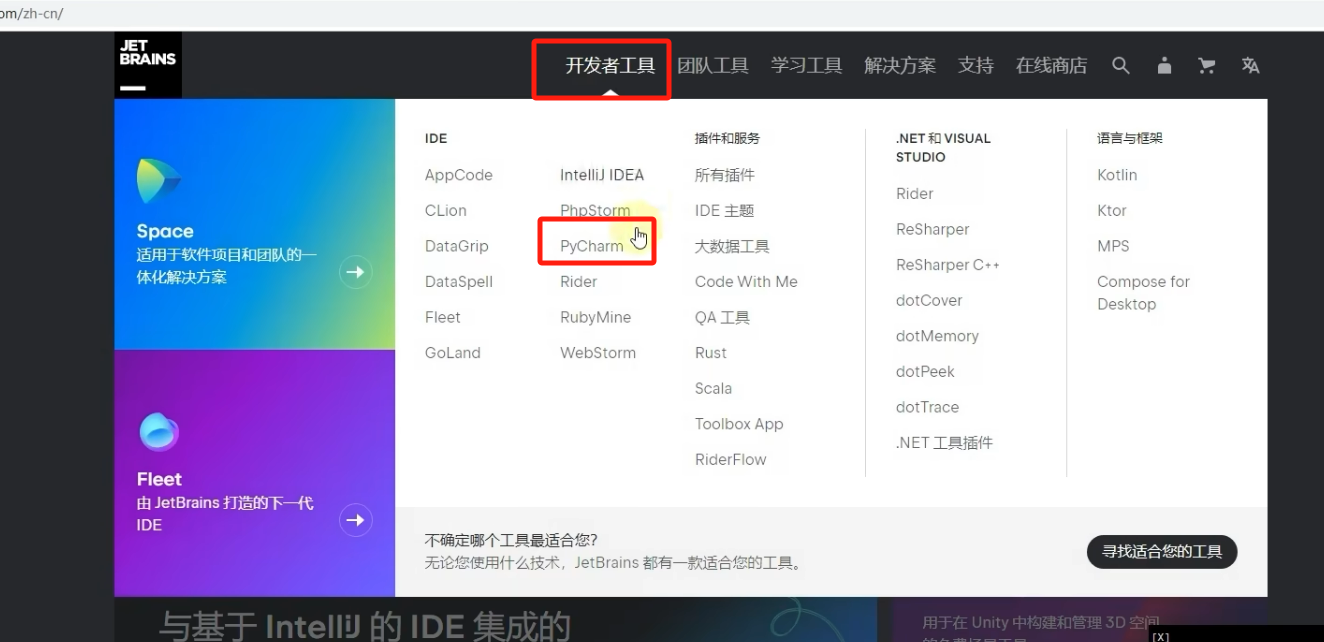Screen dimensions: 1324x642
Task: Open the Compose for Desktop link
Action: point(1144,293)
